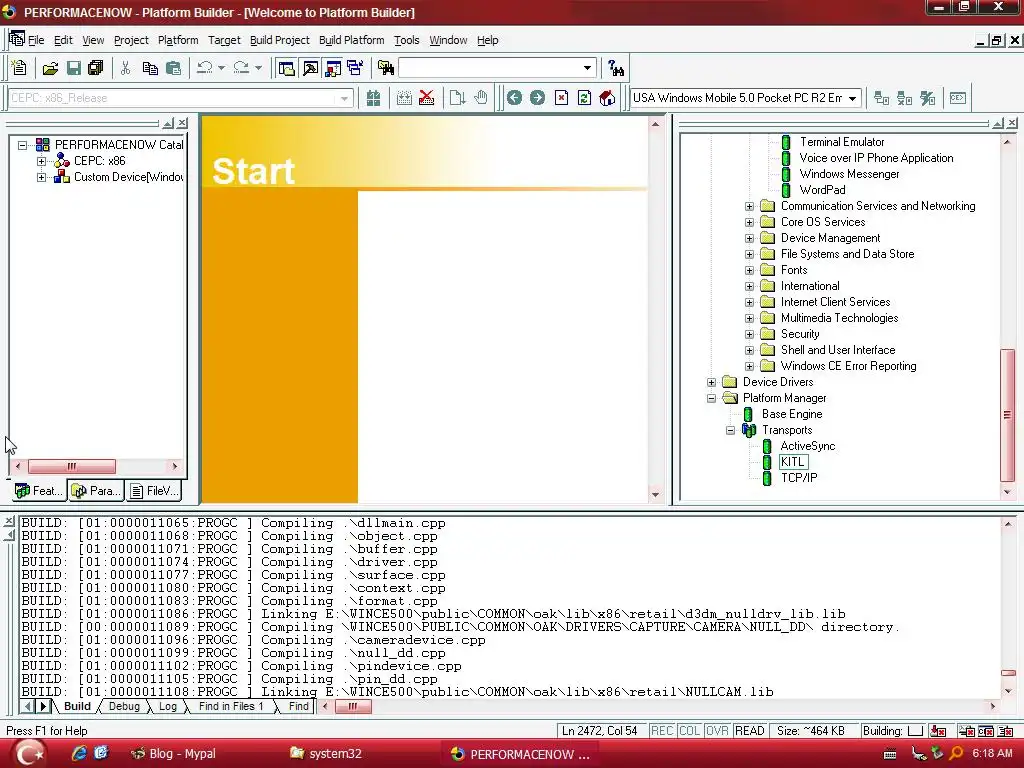Toggle the Output window hammer icon
The image size is (1024, 768).
click(310, 68)
